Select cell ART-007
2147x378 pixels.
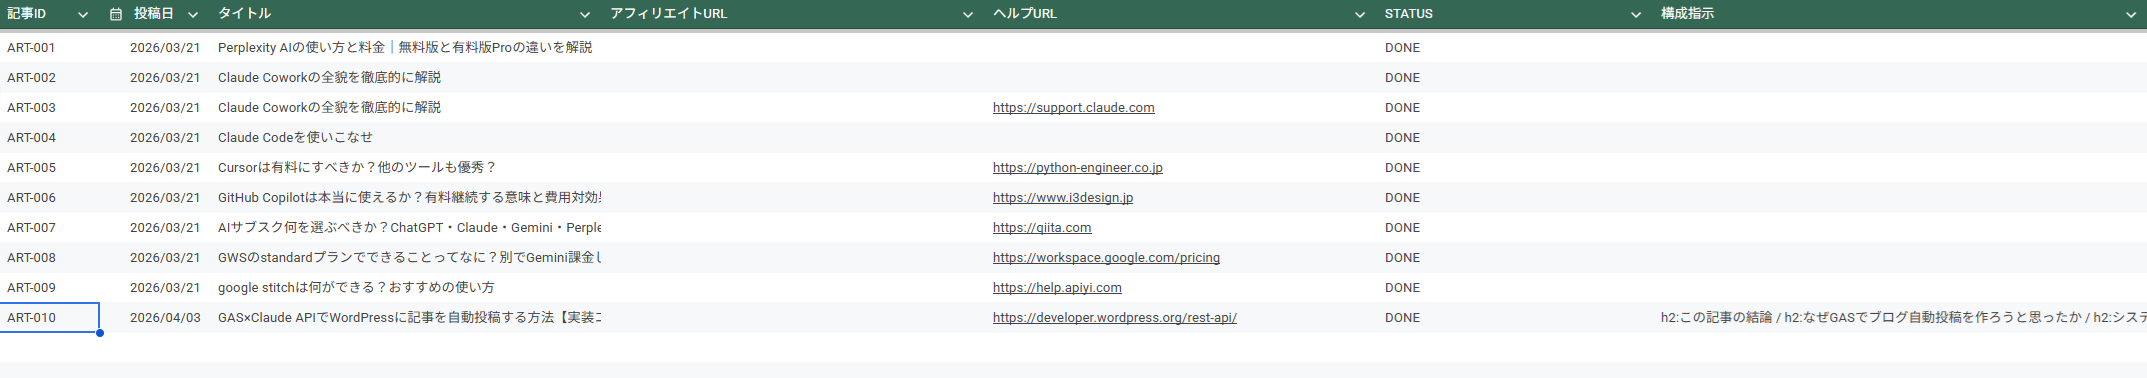(50, 228)
